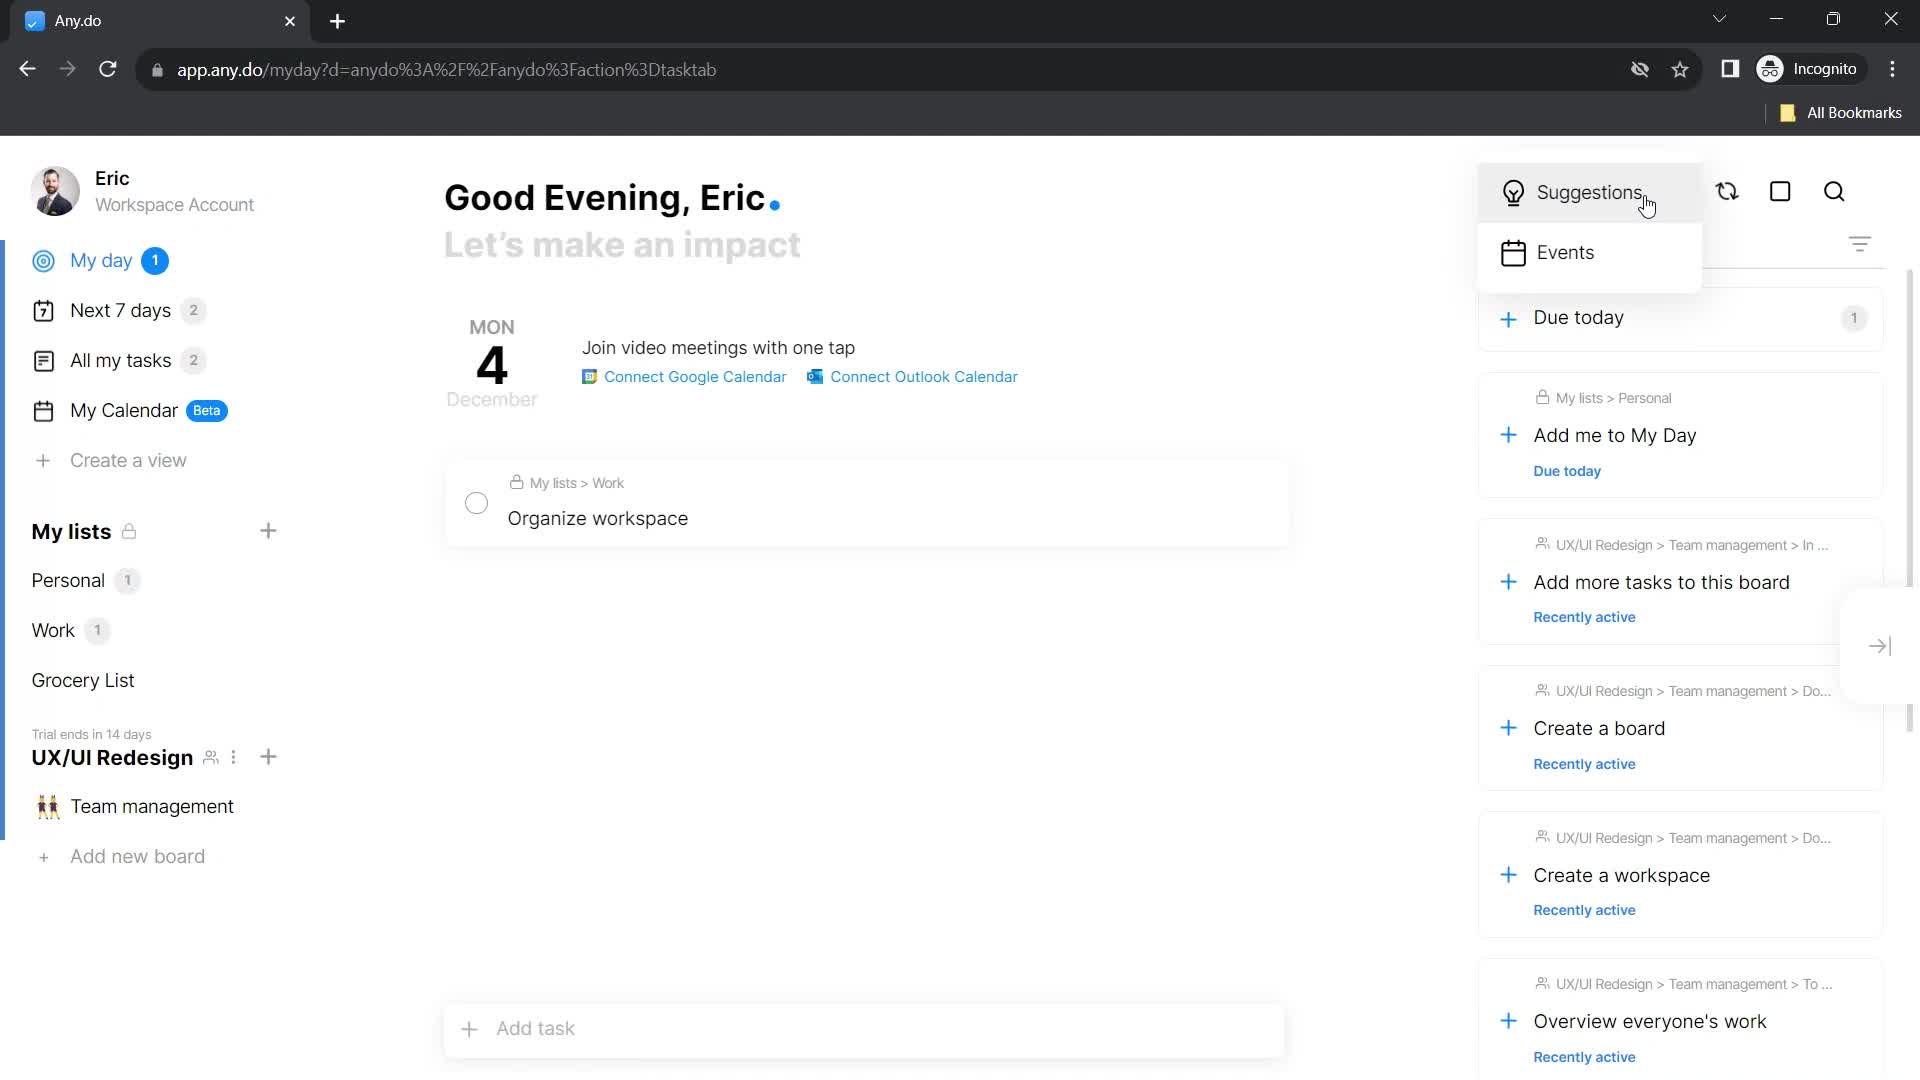Click the refresh/sync icon
This screenshot has height=1080, width=1920.
point(1726,191)
